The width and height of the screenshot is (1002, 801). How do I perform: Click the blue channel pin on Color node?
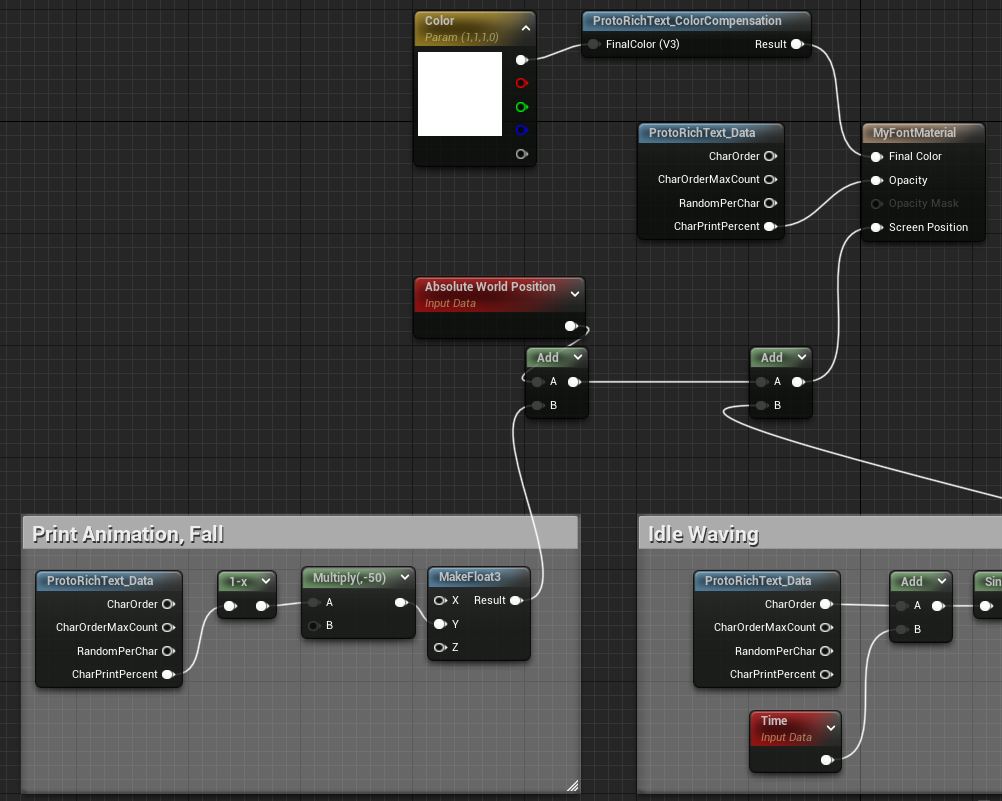521,130
